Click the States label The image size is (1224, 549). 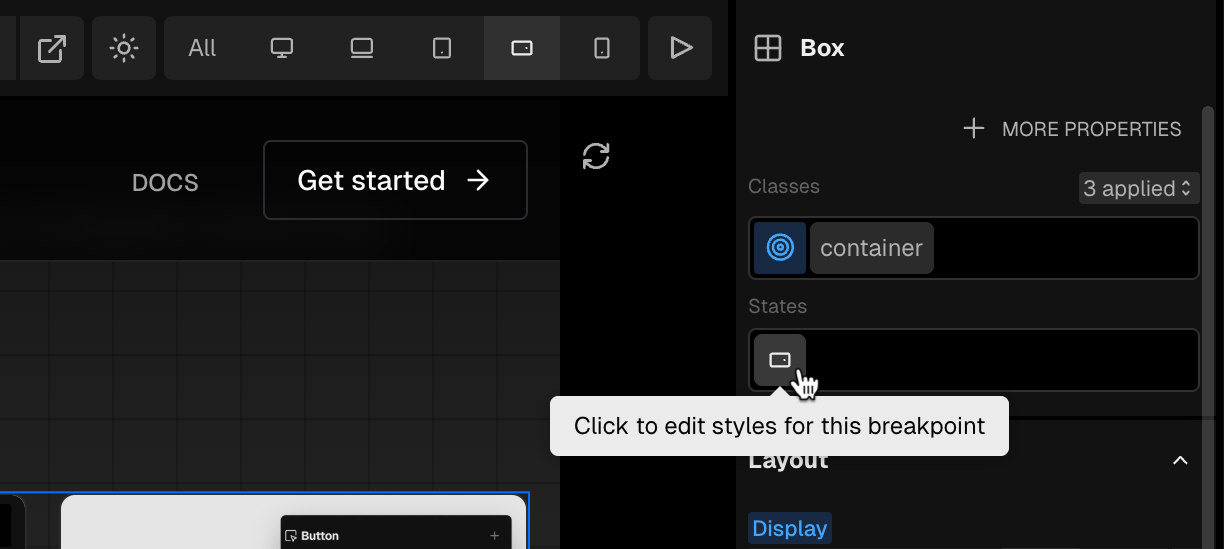pos(777,306)
